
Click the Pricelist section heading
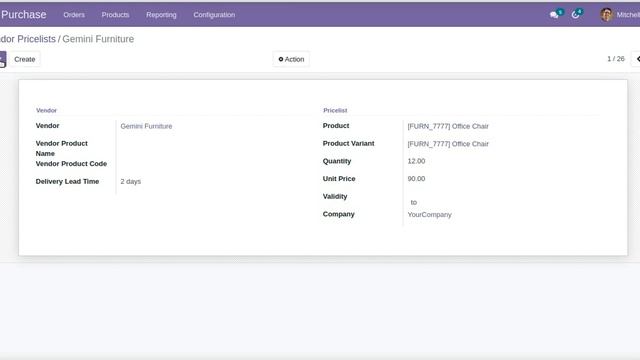click(x=335, y=110)
